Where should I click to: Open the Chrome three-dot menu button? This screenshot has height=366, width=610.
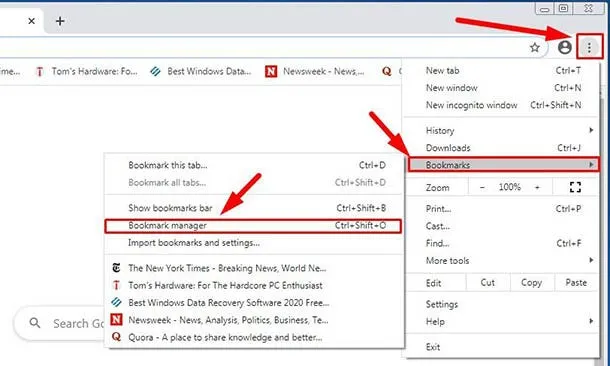[x=589, y=47]
